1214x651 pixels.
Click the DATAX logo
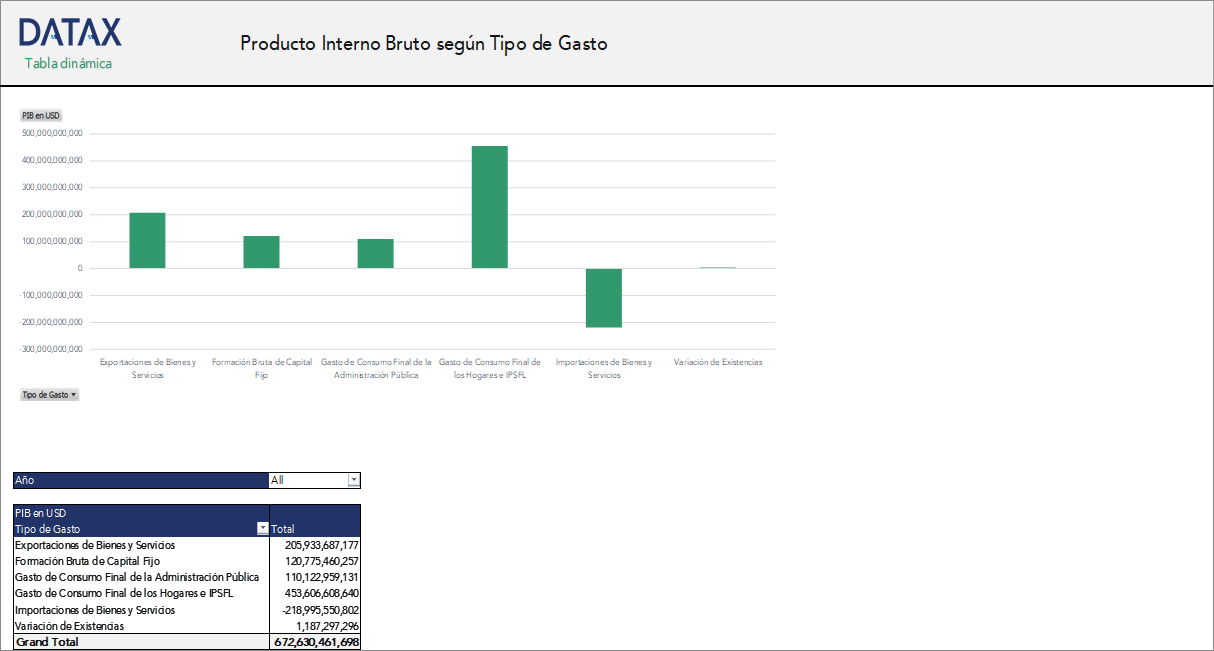point(70,32)
